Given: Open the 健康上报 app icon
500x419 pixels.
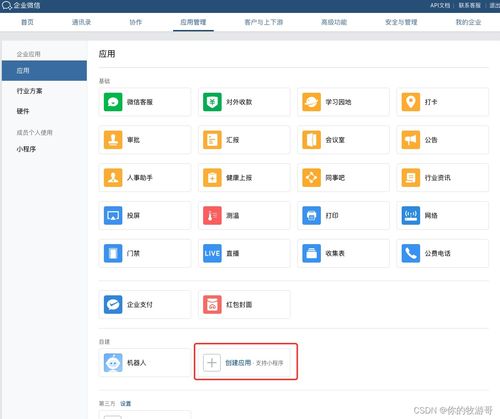Looking at the screenshot, I should 212,178.
